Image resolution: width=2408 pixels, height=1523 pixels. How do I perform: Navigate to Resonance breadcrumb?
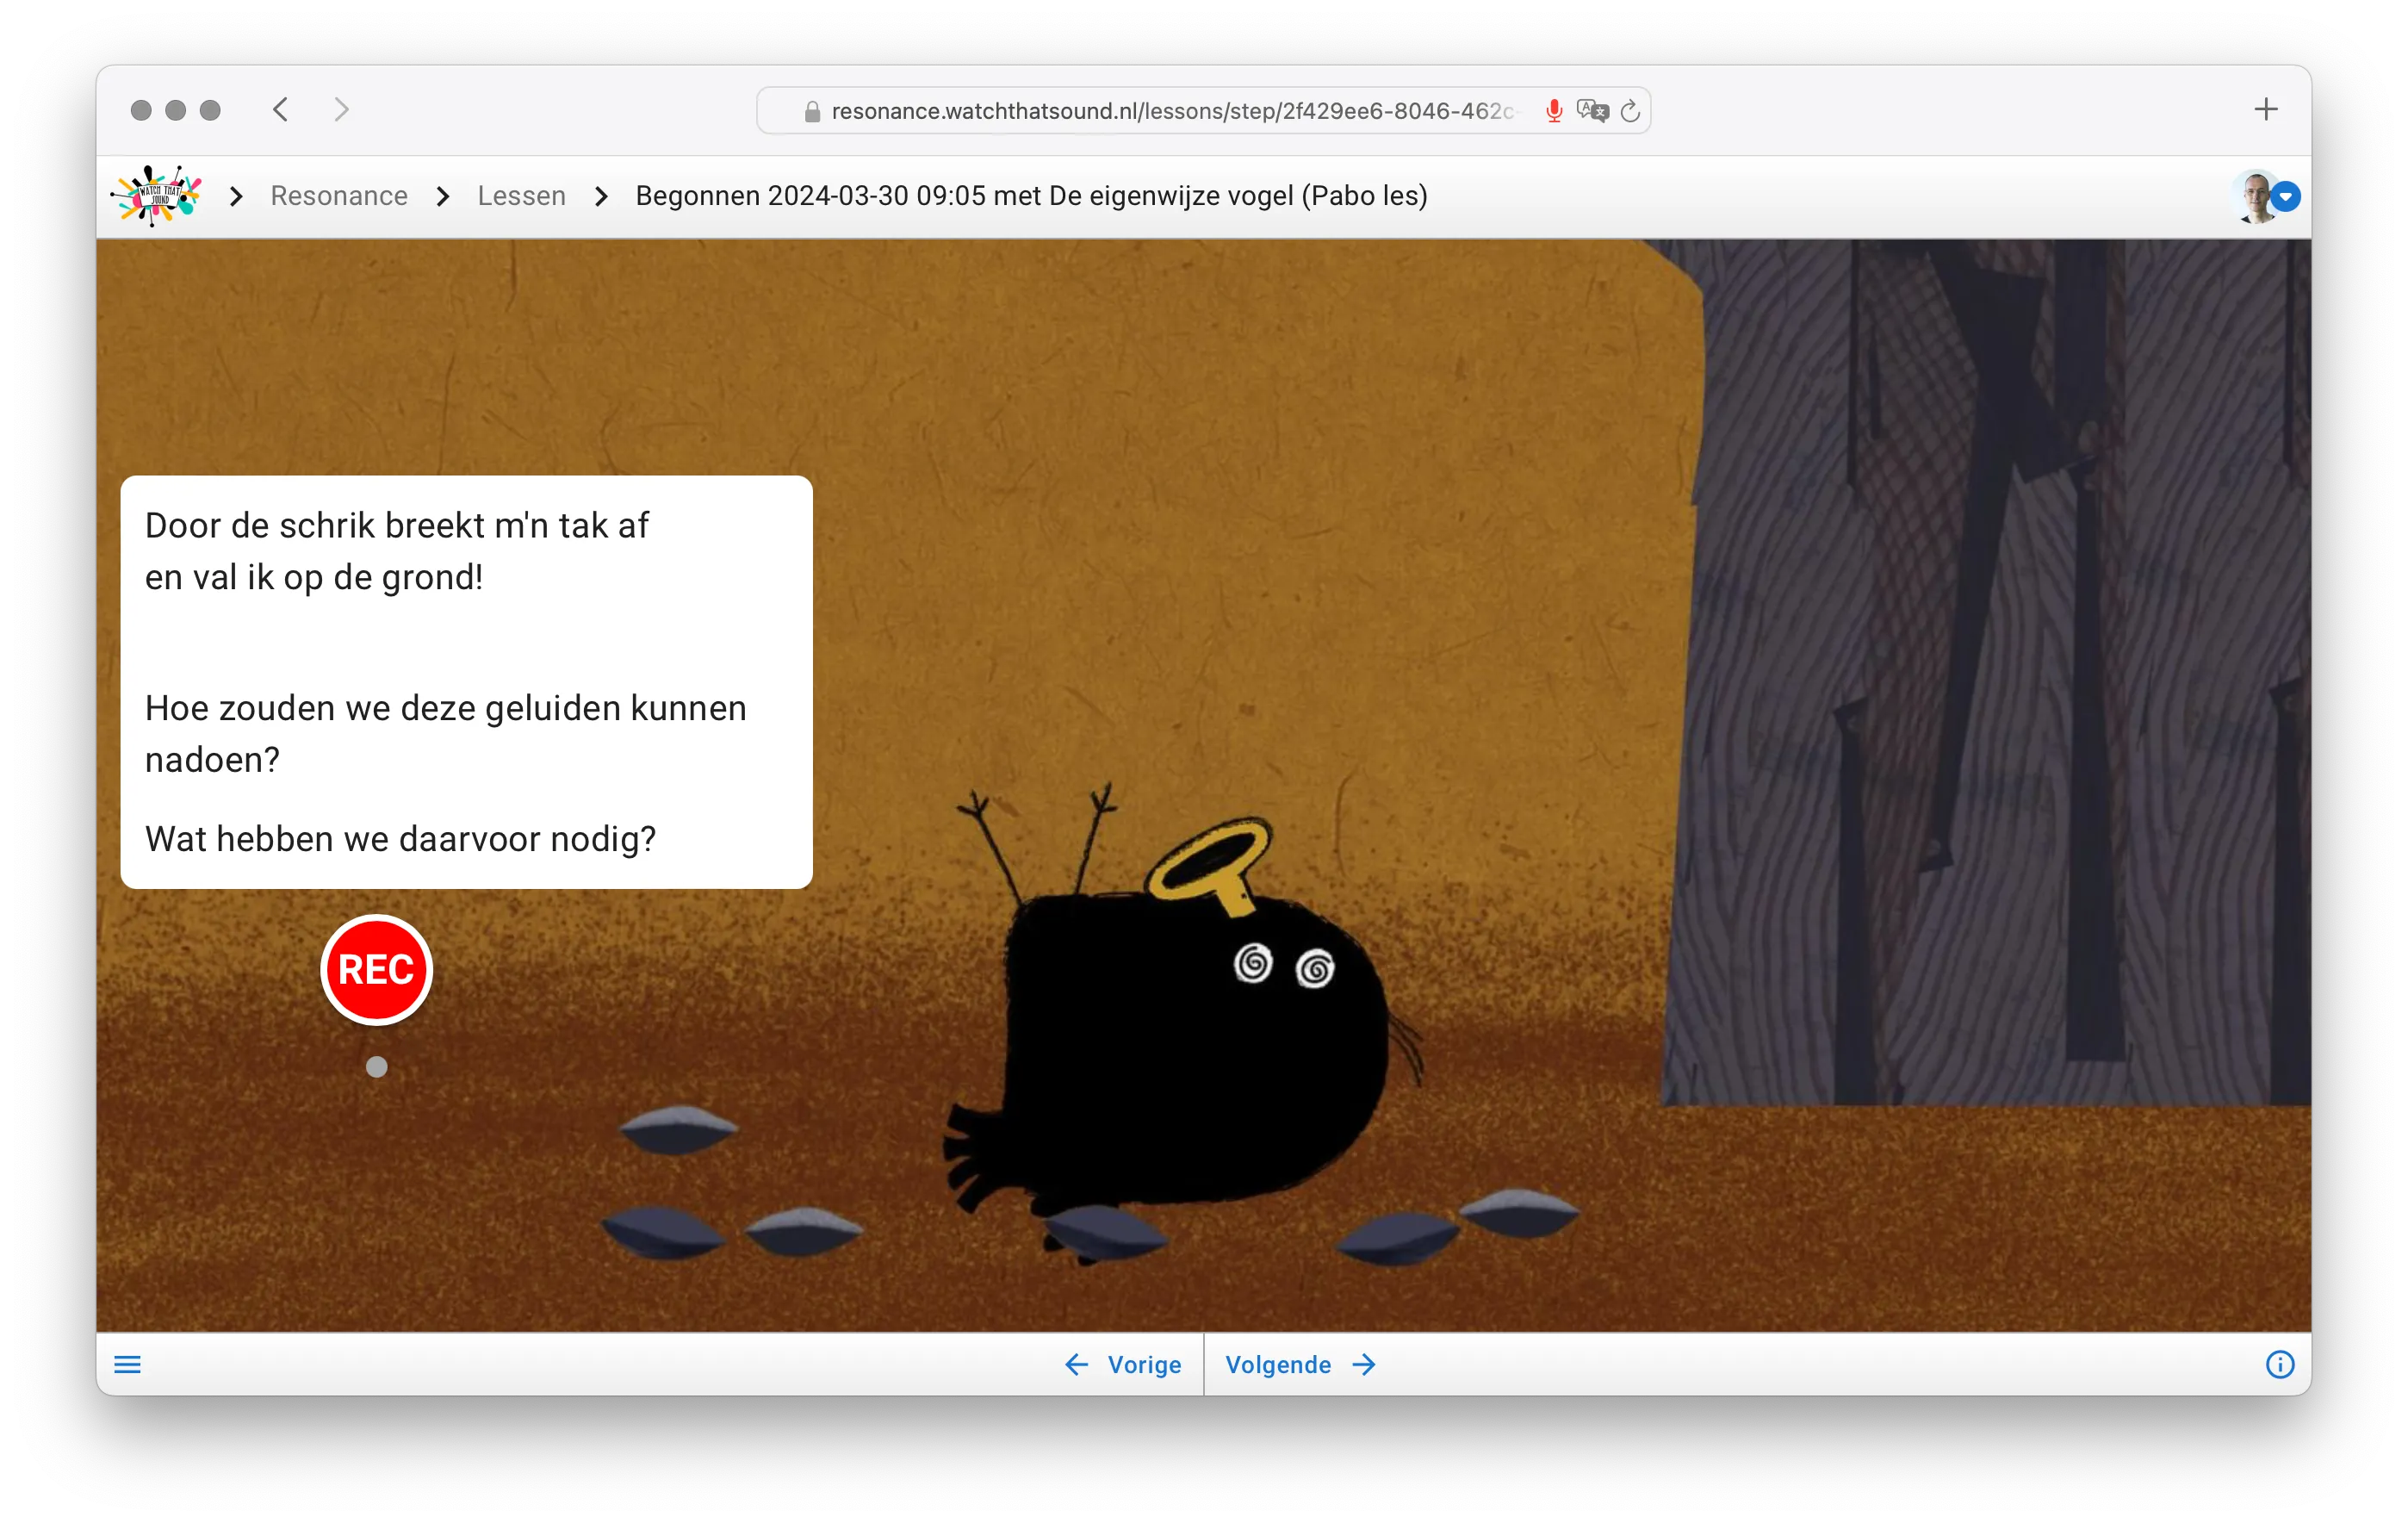click(339, 196)
